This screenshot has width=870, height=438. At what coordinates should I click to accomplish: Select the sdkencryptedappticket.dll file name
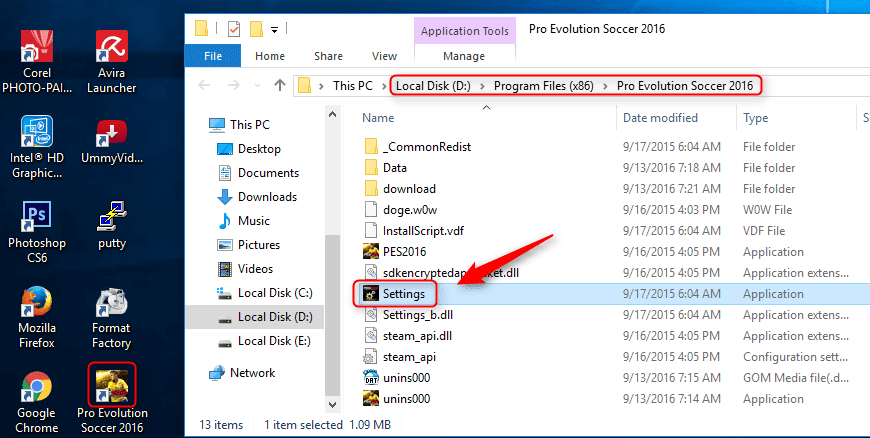click(x=451, y=273)
